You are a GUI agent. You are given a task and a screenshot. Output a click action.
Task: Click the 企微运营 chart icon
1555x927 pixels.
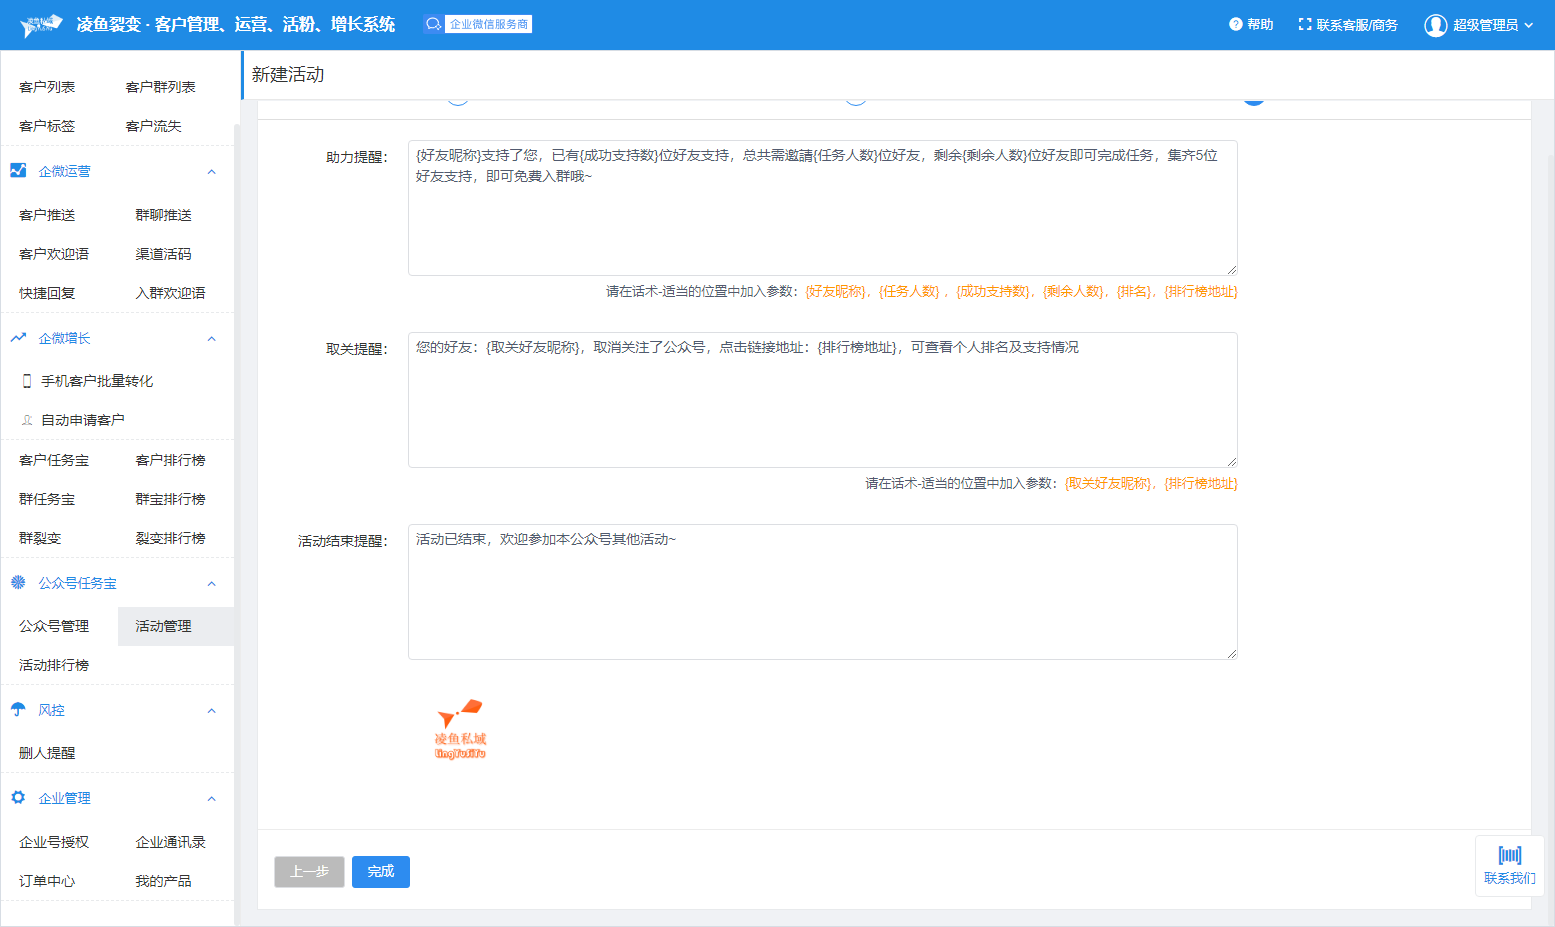click(x=18, y=171)
